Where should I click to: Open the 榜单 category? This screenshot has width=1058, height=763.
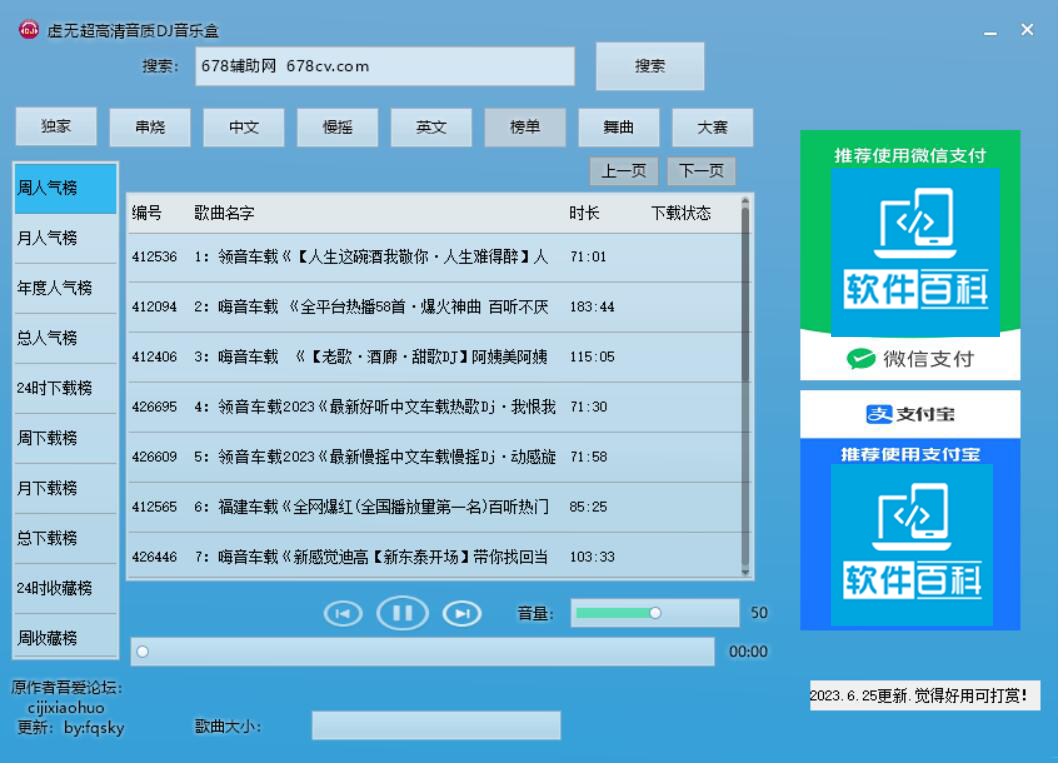click(x=525, y=128)
